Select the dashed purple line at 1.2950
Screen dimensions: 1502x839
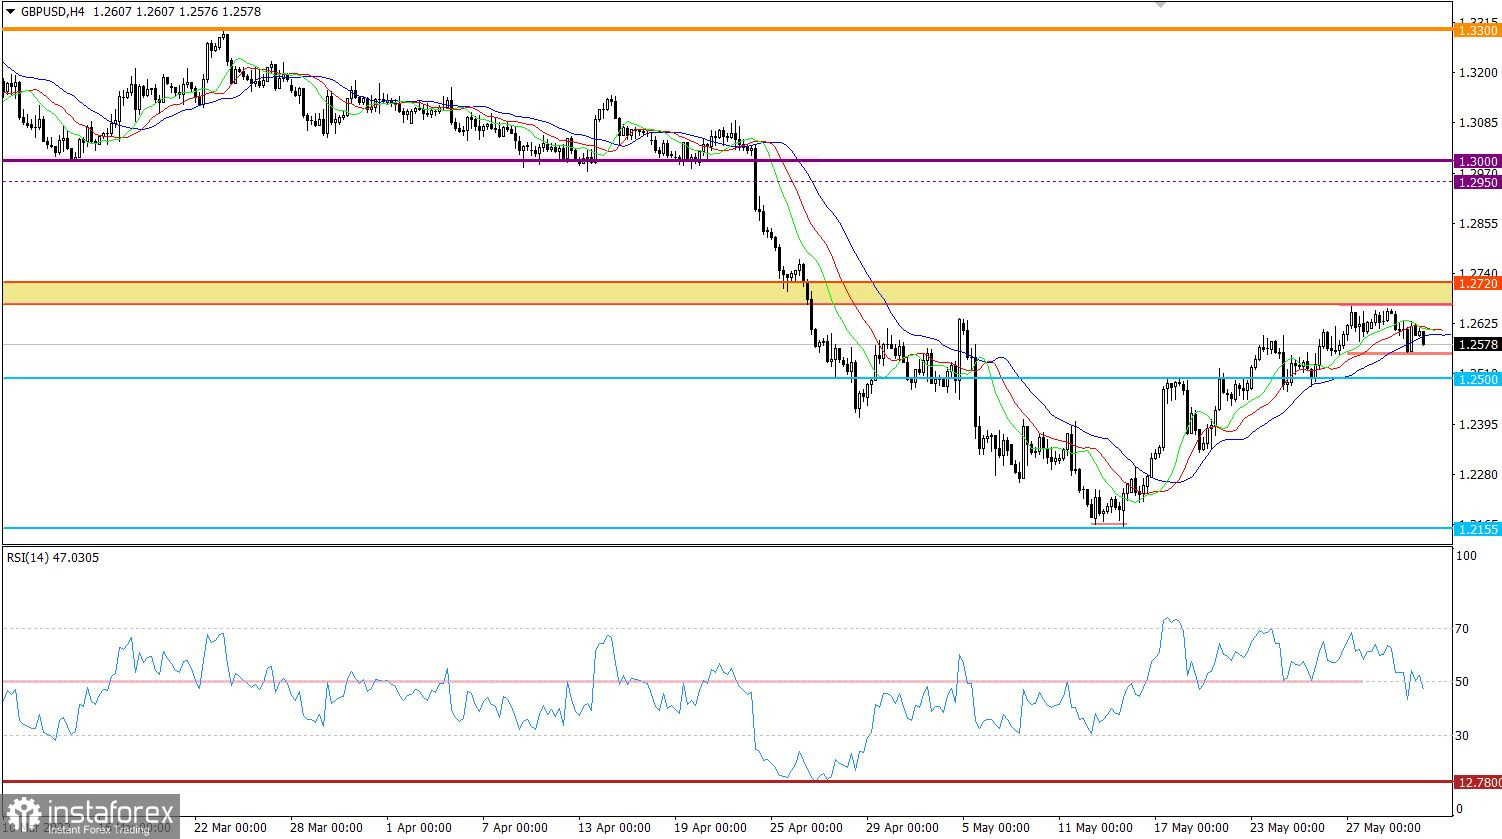pyautogui.click(x=727, y=182)
